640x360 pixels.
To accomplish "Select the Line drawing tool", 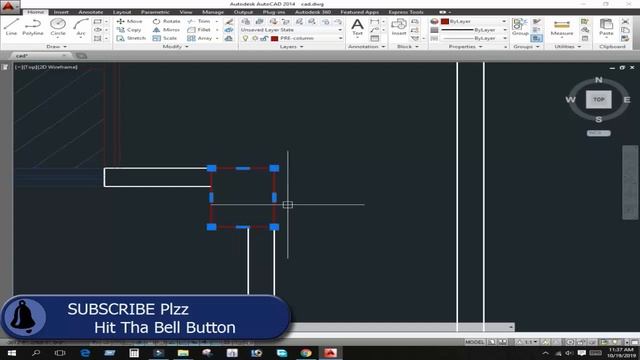I will pos(11,27).
